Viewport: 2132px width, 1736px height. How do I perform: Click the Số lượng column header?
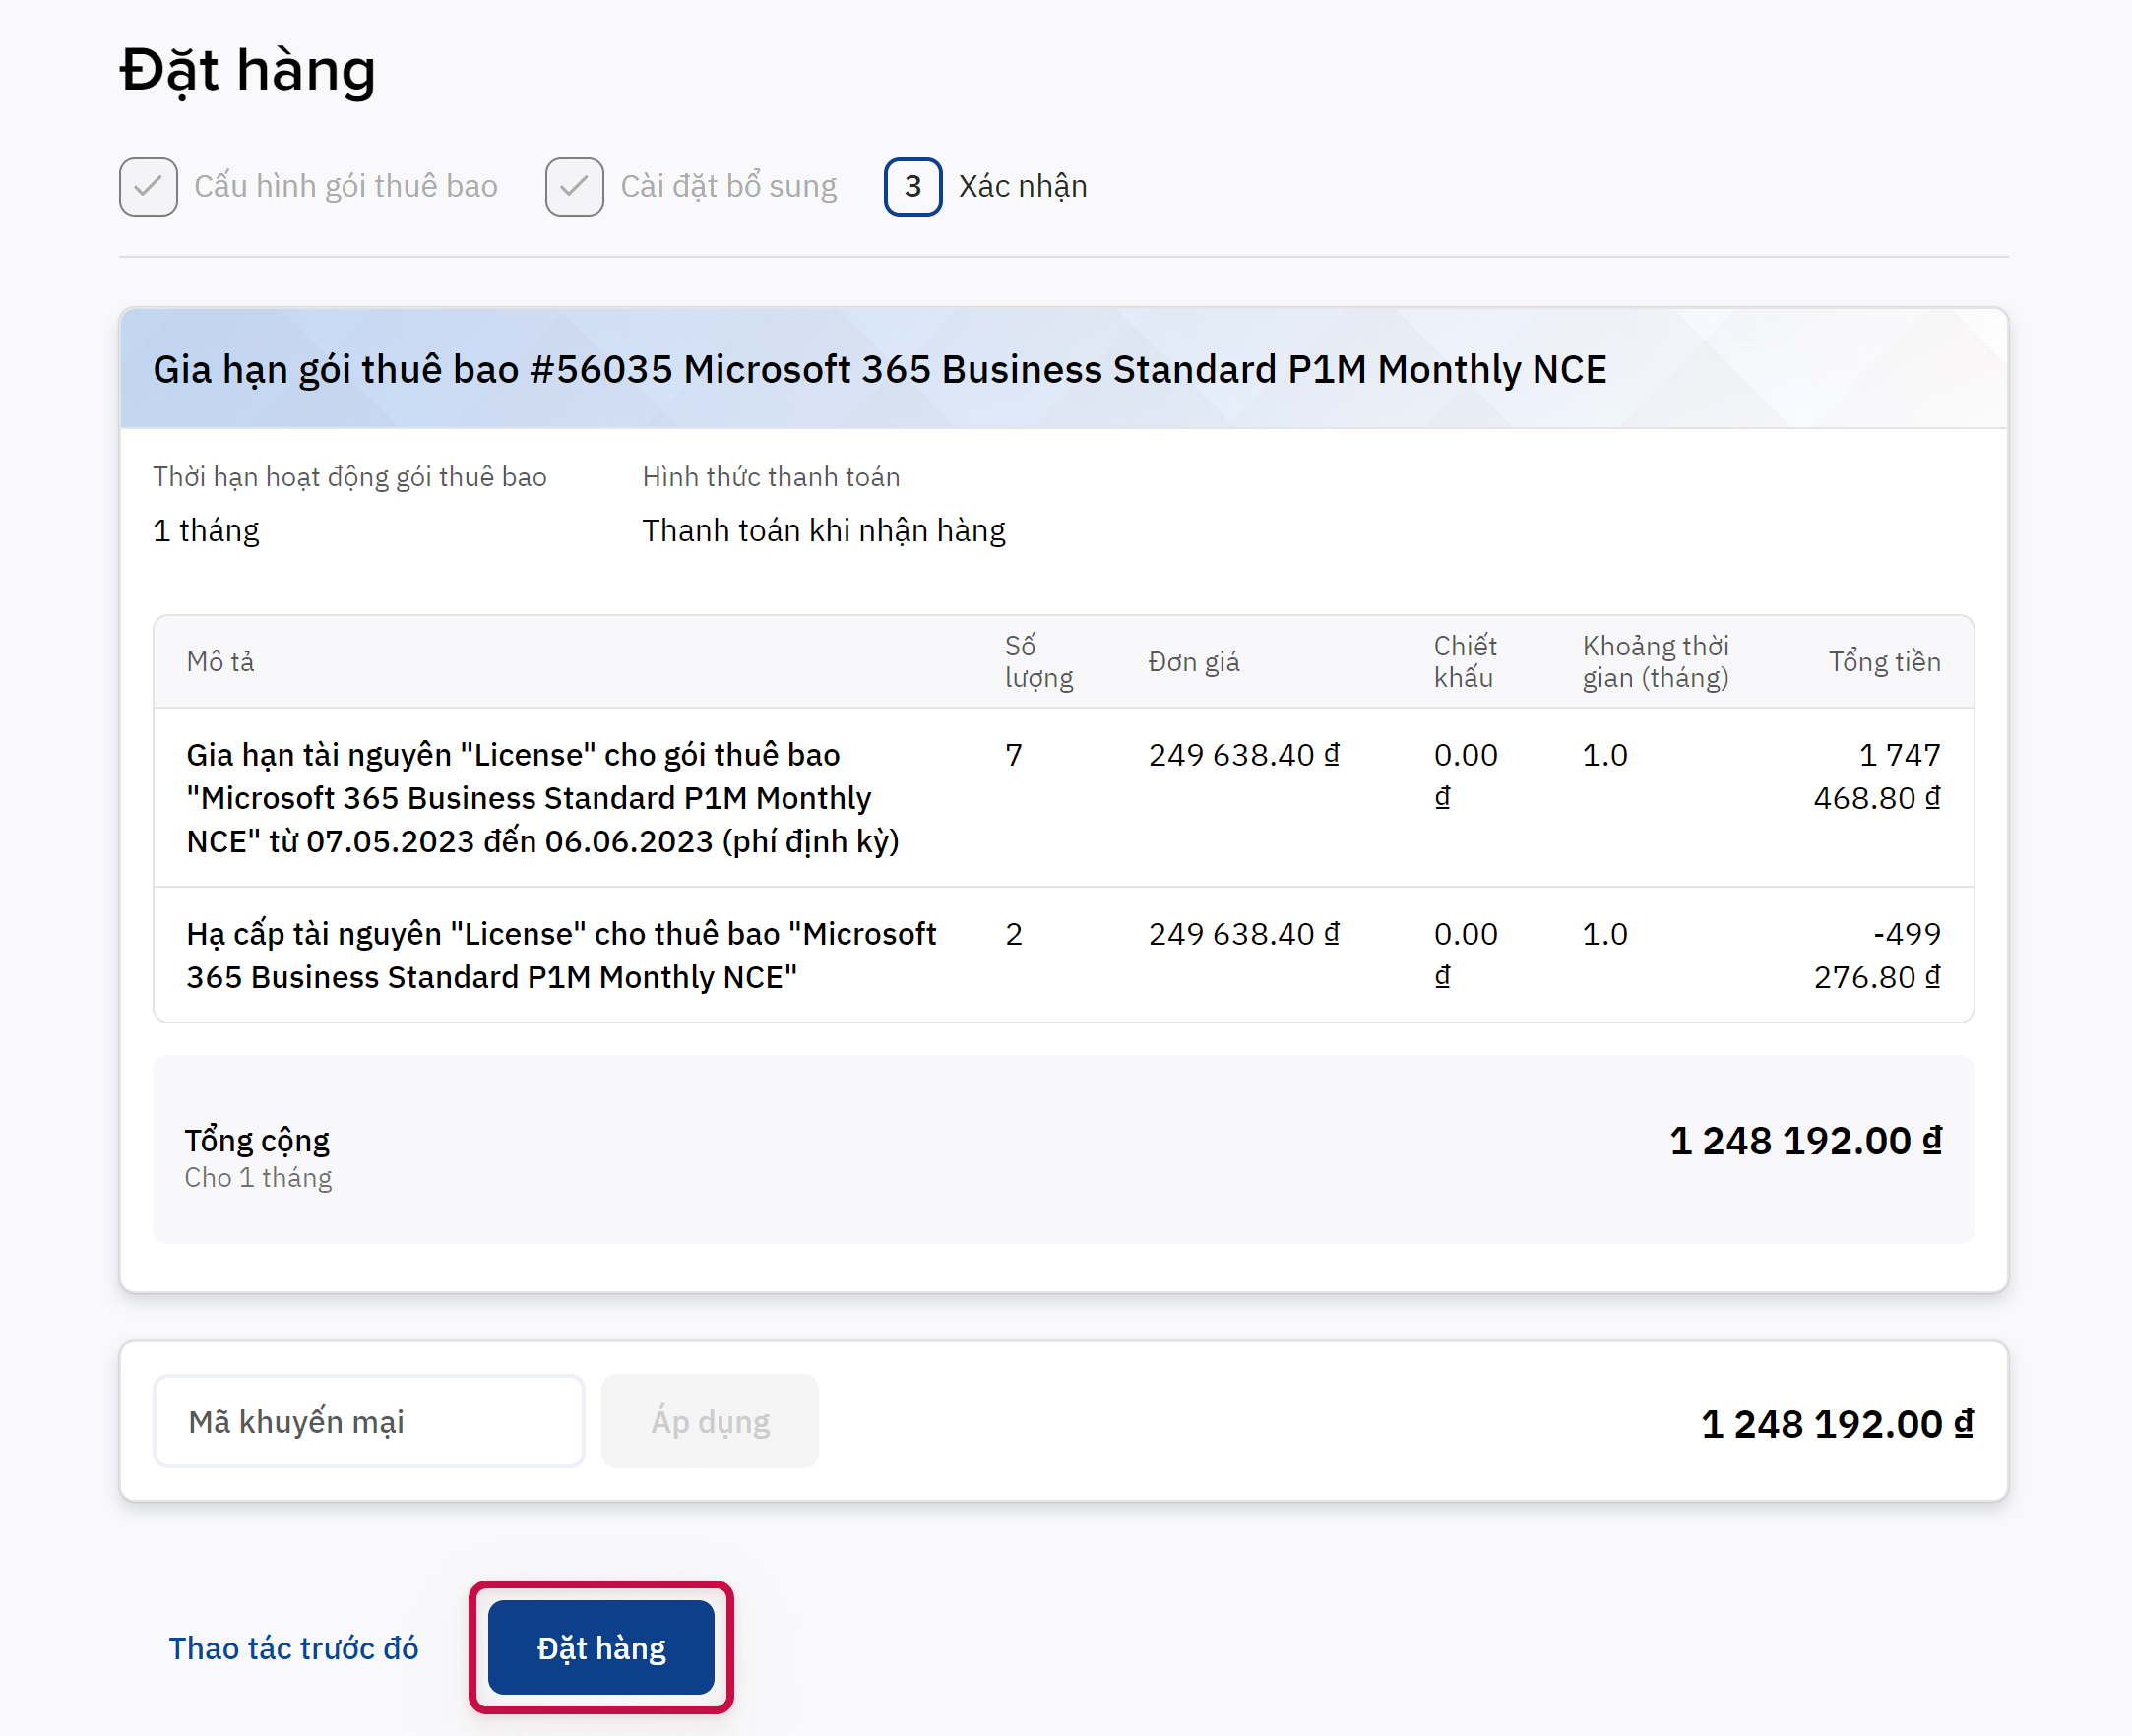(1038, 661)
